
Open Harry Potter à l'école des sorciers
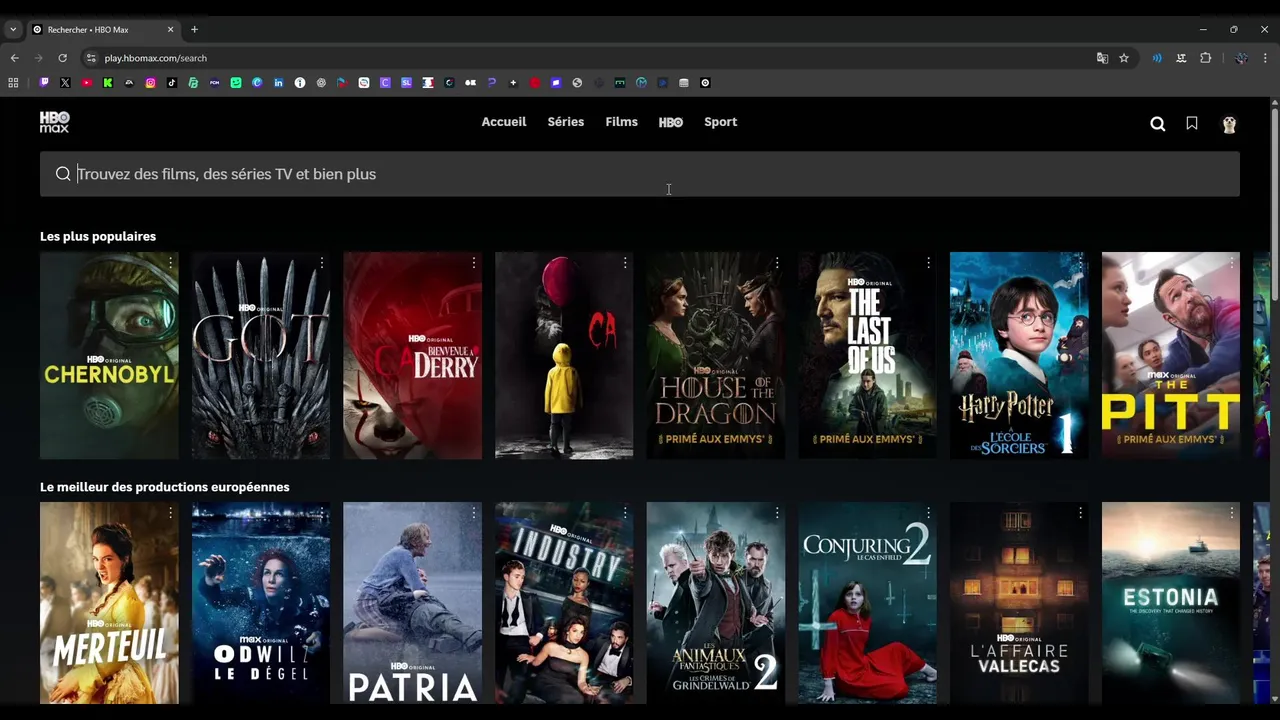tap(1019, 356)
